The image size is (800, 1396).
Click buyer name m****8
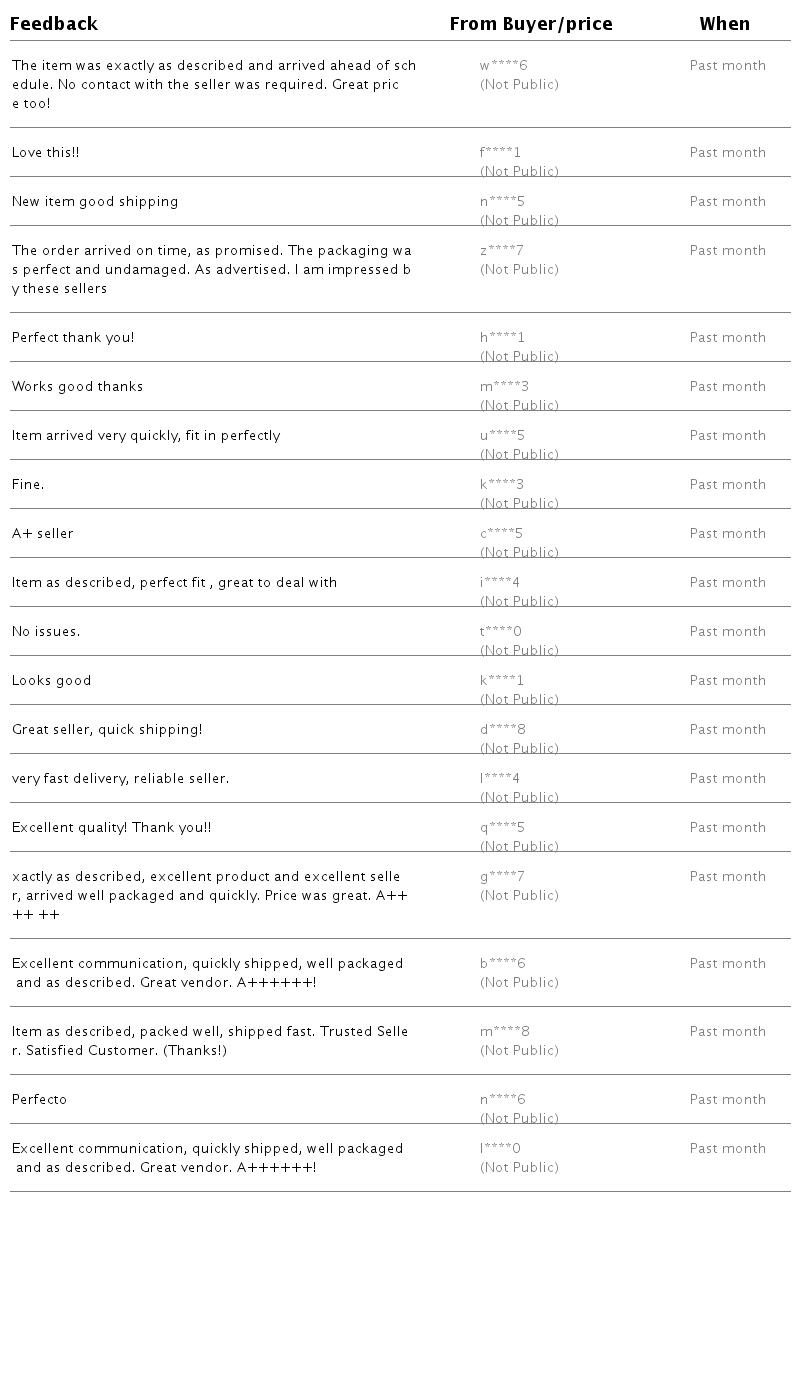504,1032
